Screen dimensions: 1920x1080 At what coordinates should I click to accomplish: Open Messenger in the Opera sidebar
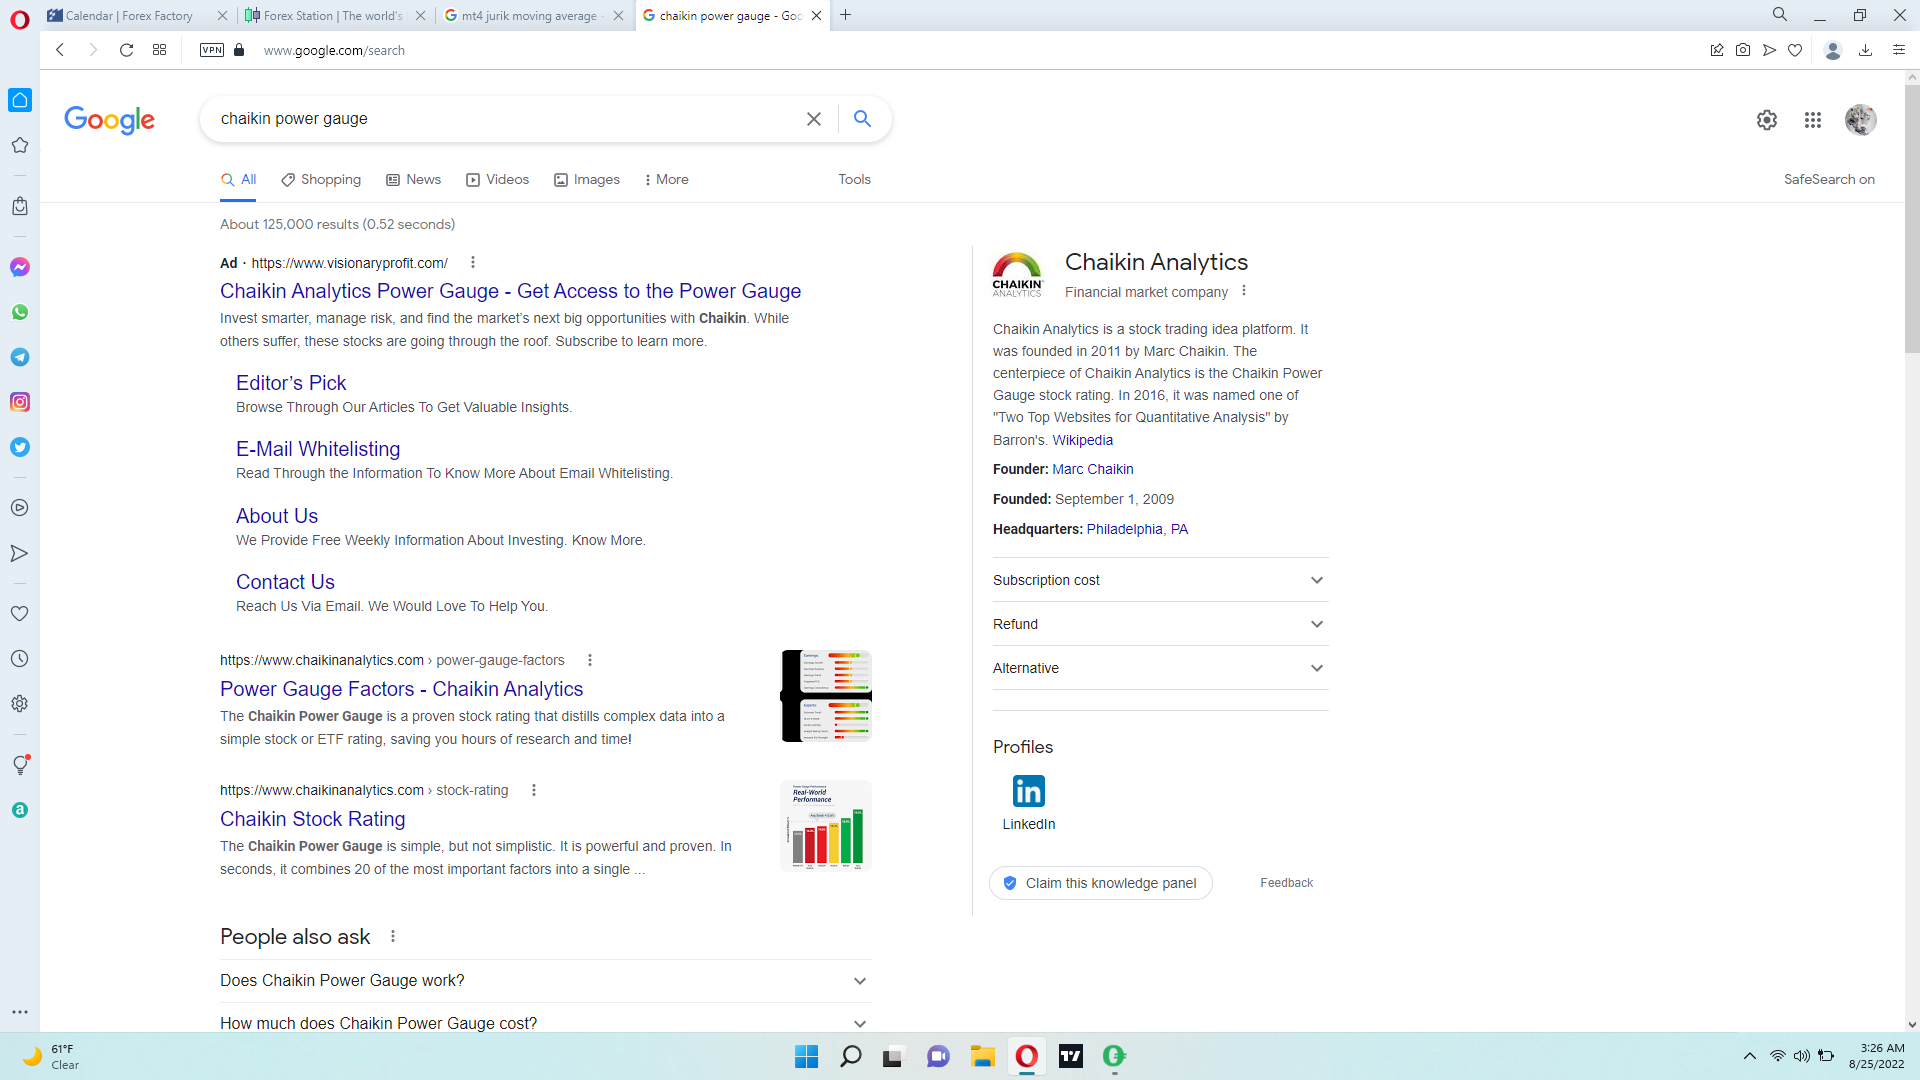[x=20, y=267]
